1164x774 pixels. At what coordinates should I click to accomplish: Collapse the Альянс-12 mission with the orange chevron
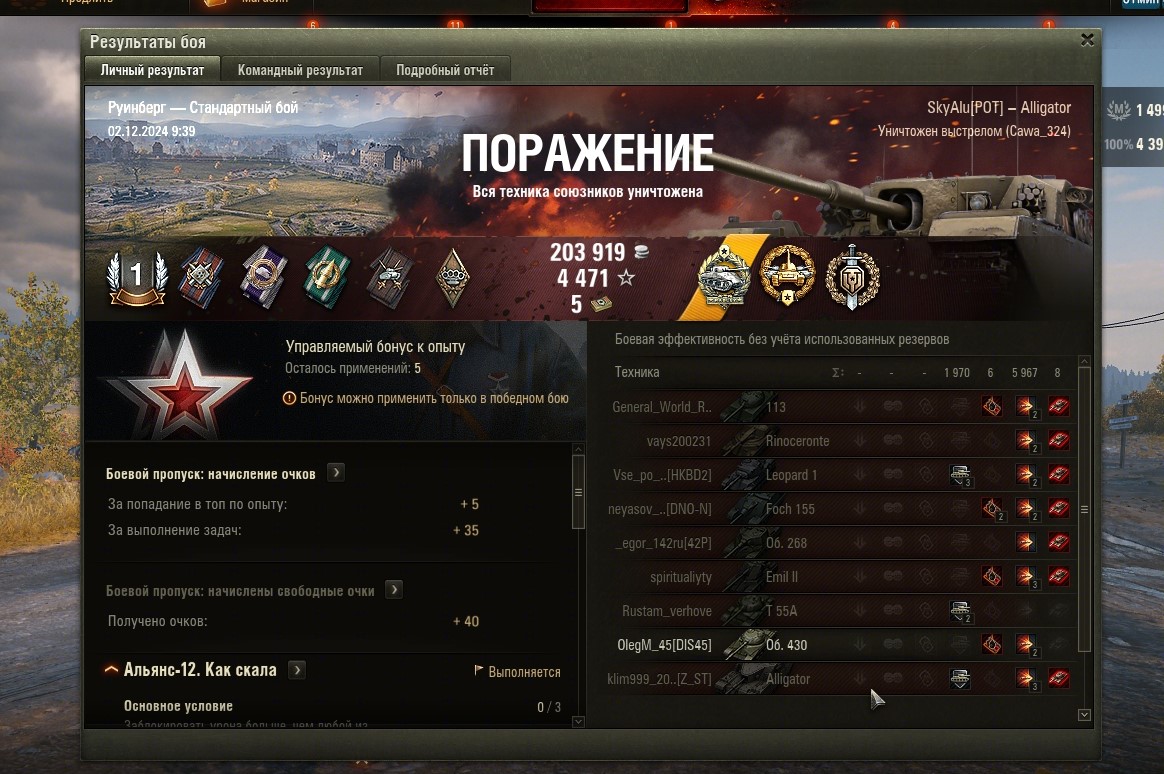pyautogui.click(x=111, y=670)
